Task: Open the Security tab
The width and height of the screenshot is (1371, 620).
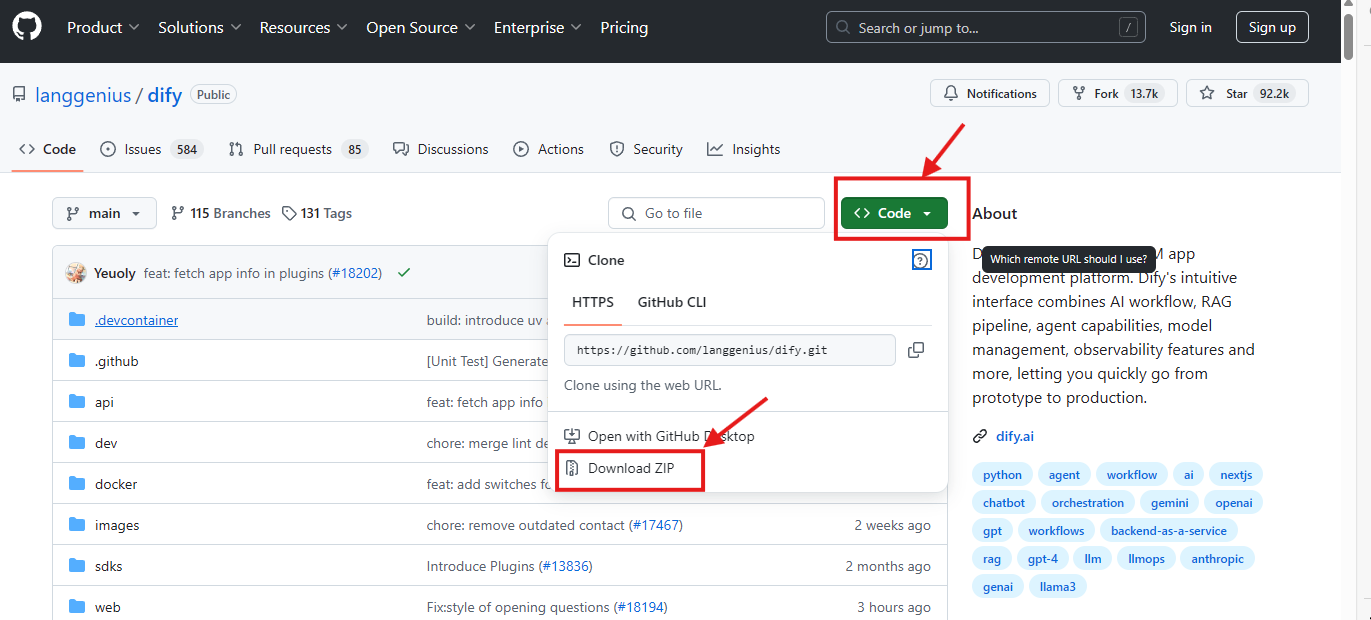Action: point(646,149)
